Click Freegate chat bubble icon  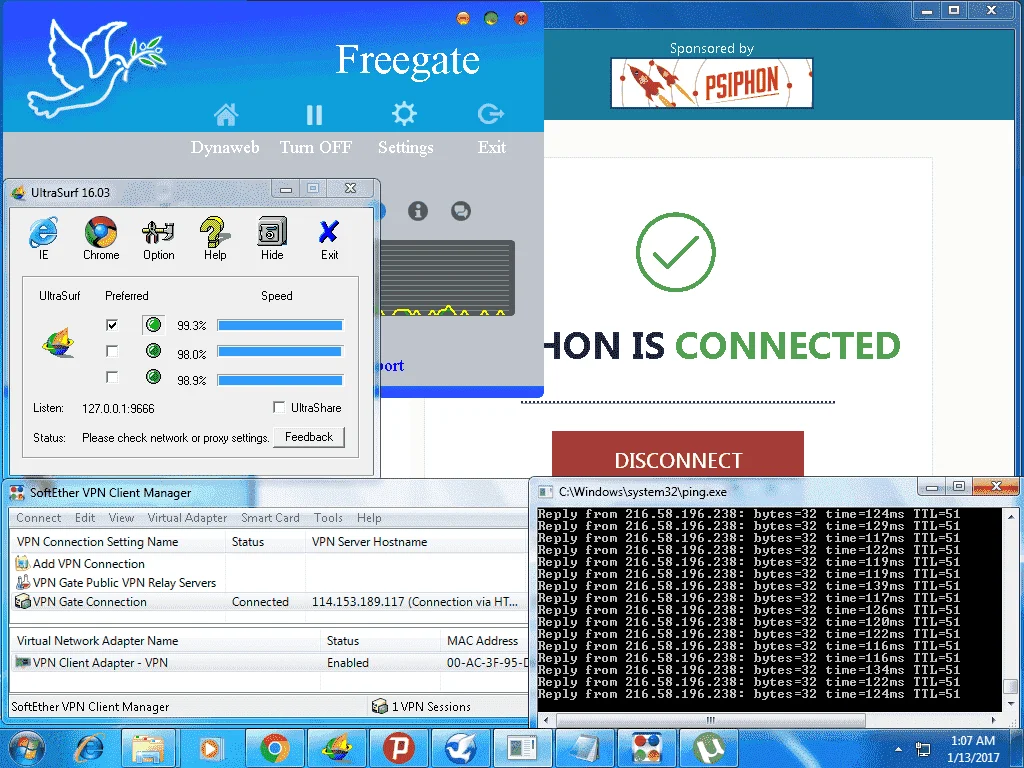click(460, 211)
